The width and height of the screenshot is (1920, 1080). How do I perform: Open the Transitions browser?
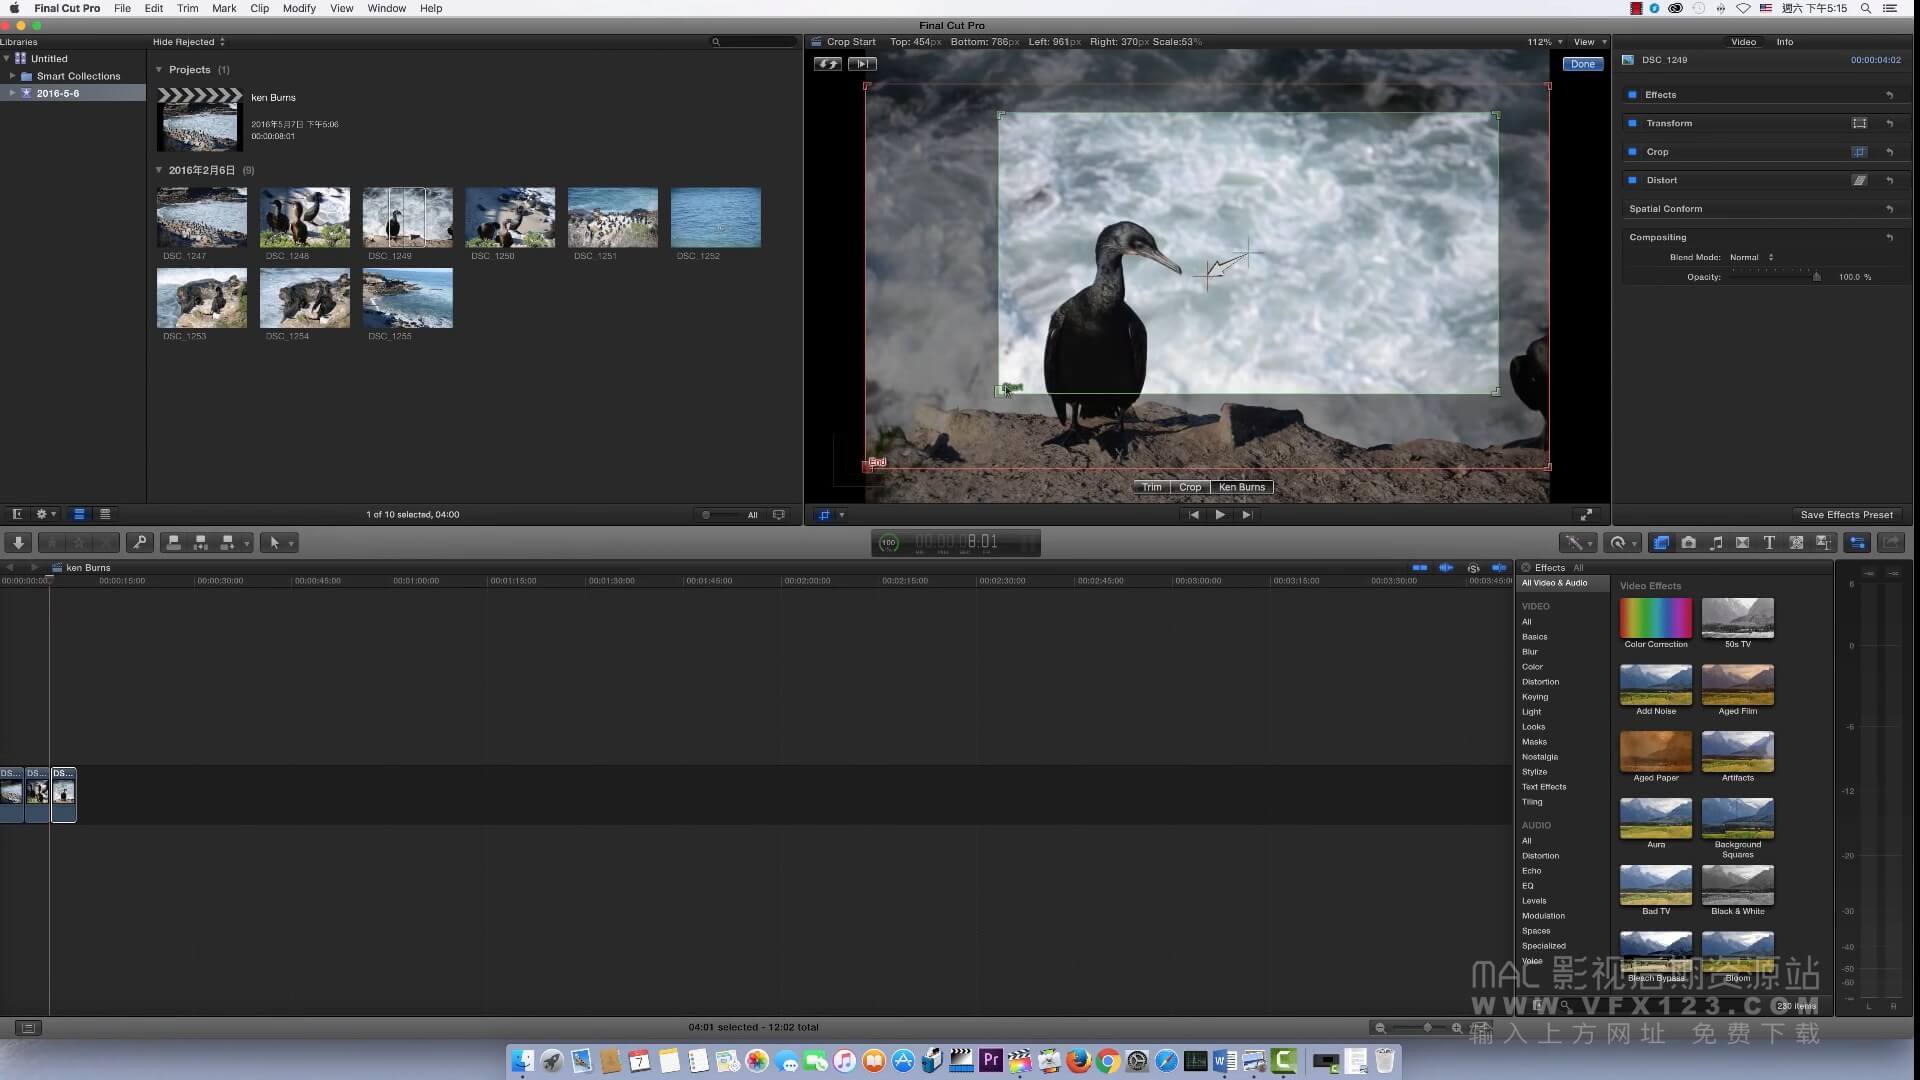point(1743,542)
